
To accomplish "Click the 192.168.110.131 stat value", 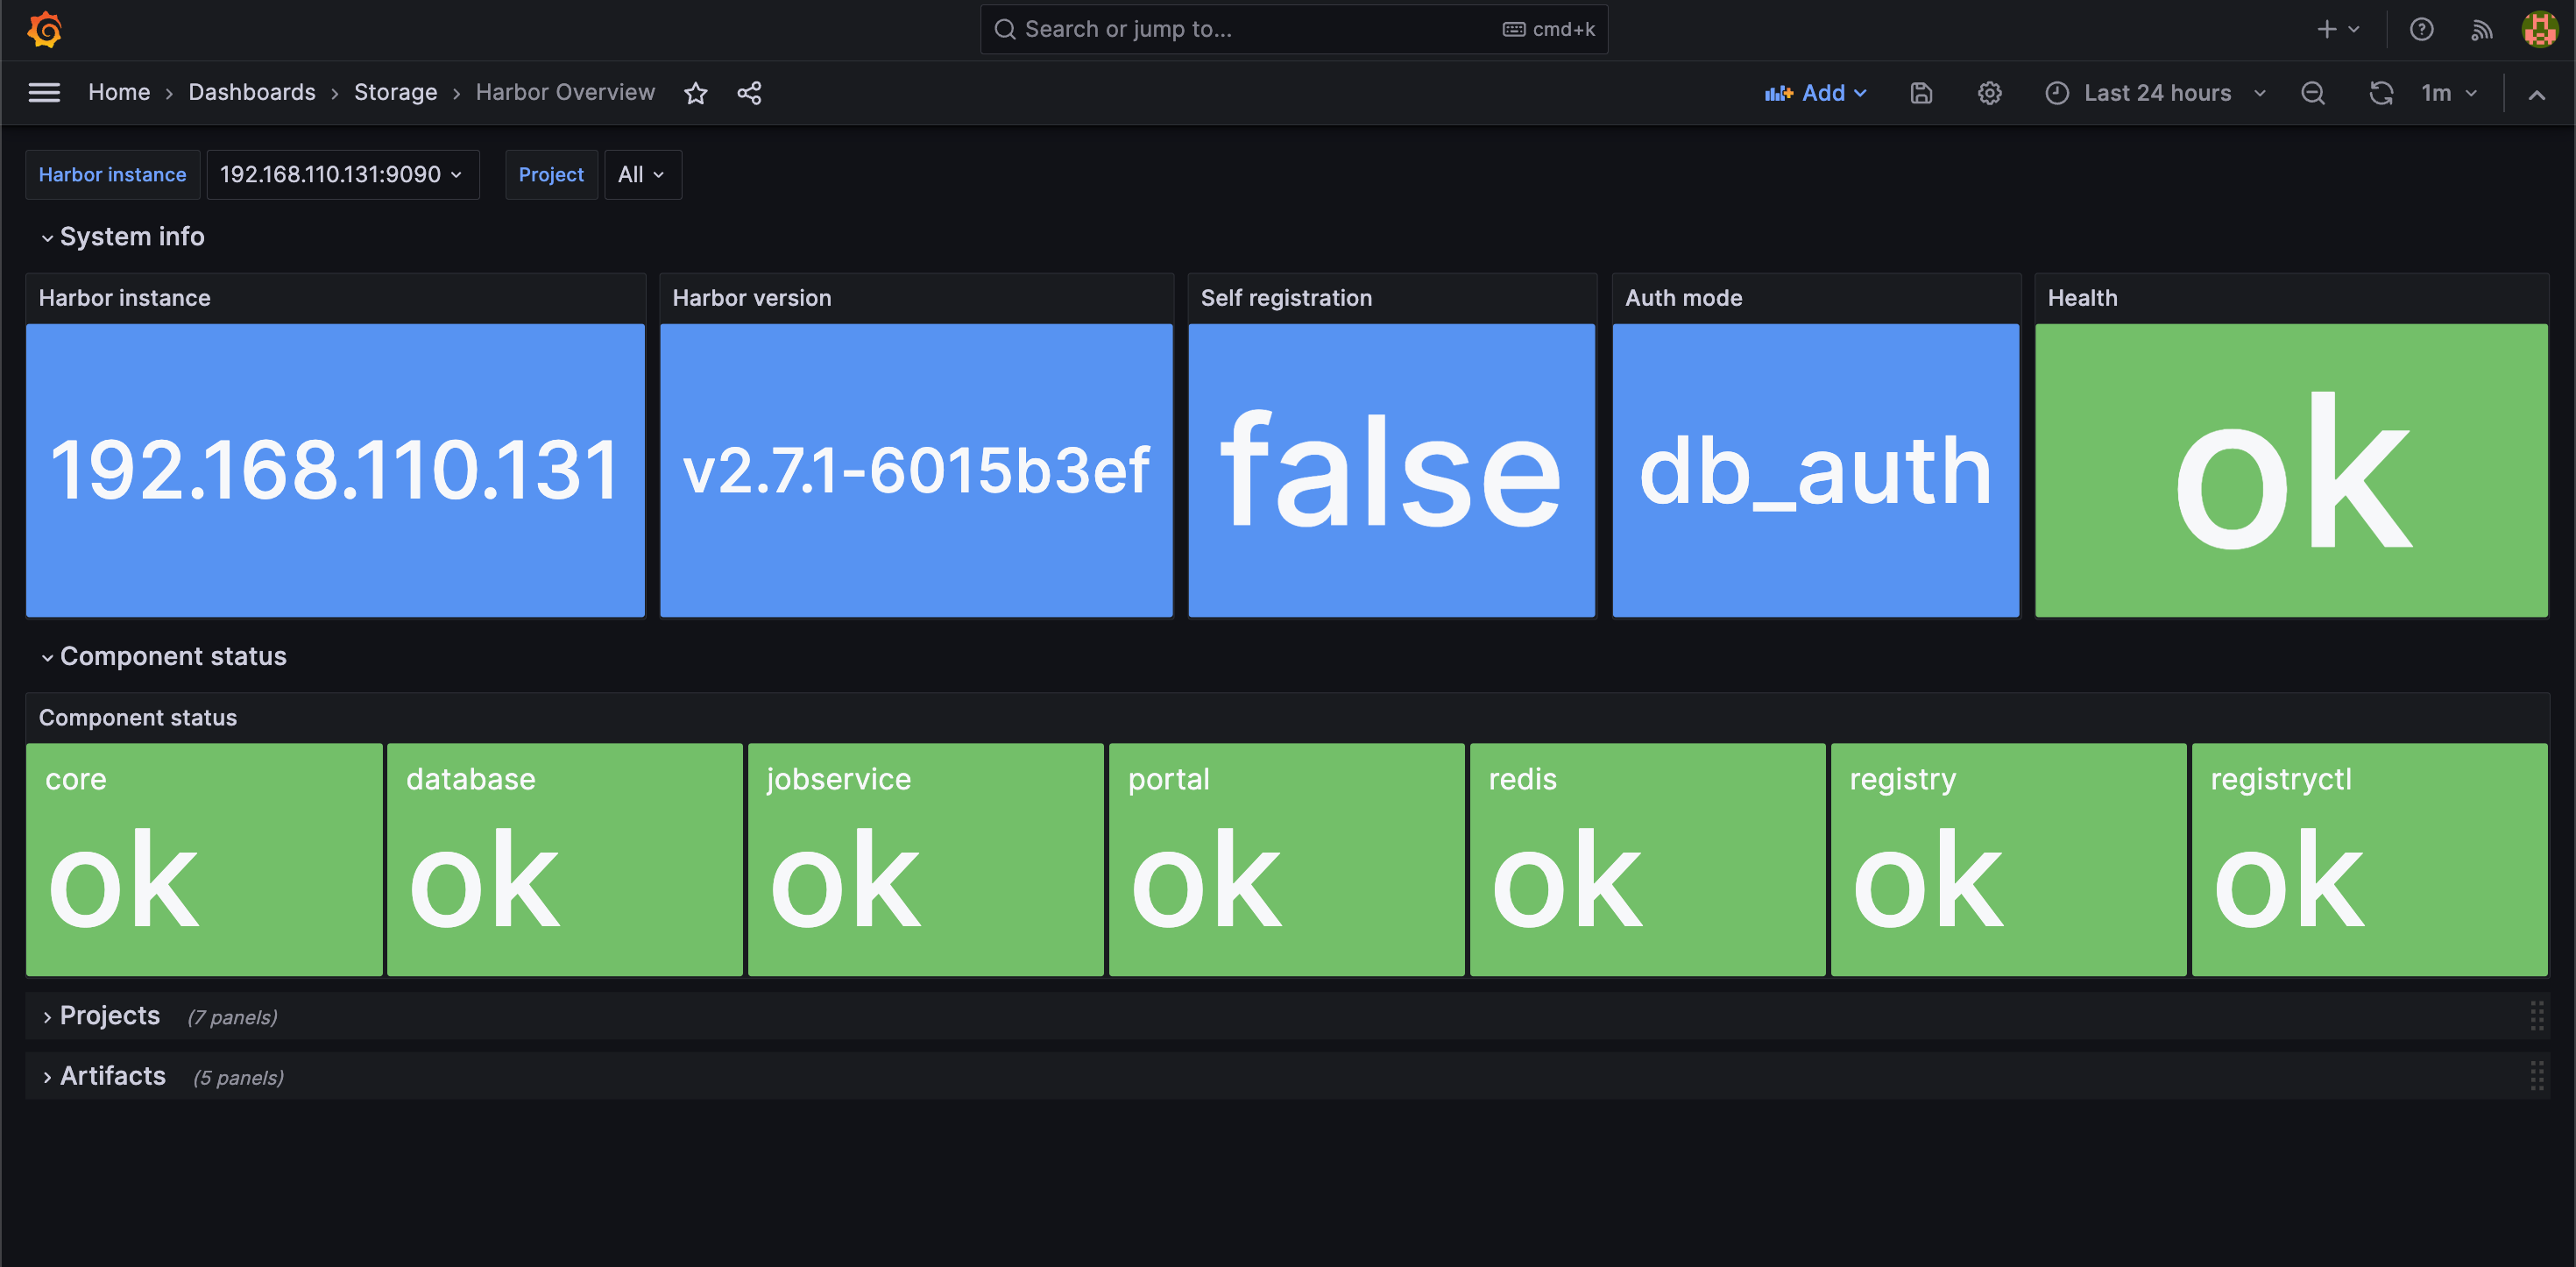I will [335, 470].
